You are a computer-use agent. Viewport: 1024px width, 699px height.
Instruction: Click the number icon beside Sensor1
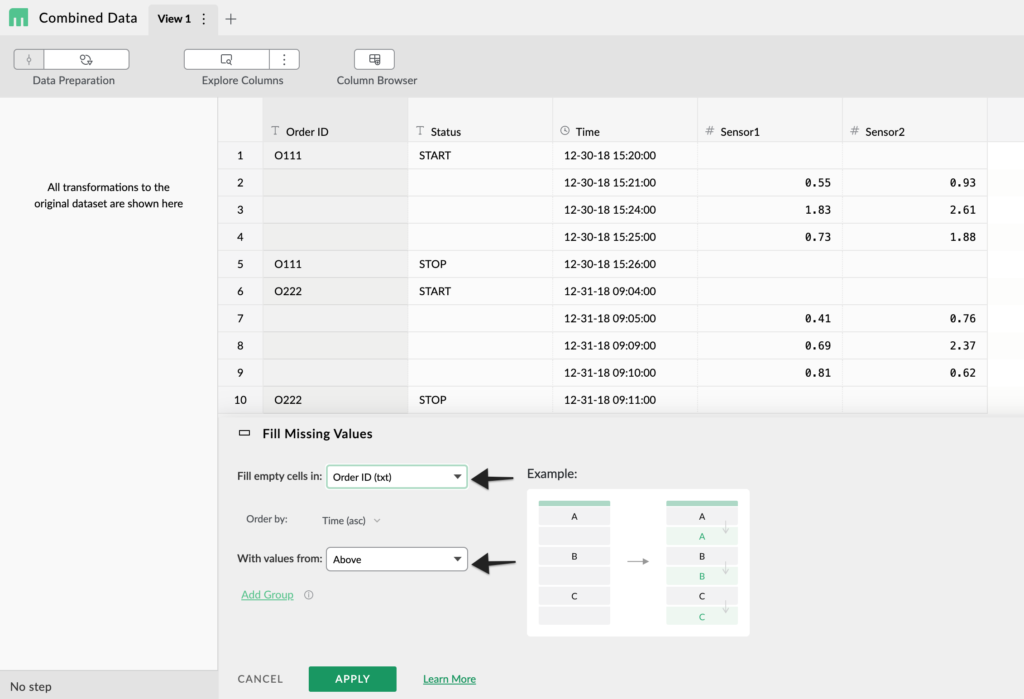[x=709, y=131]
